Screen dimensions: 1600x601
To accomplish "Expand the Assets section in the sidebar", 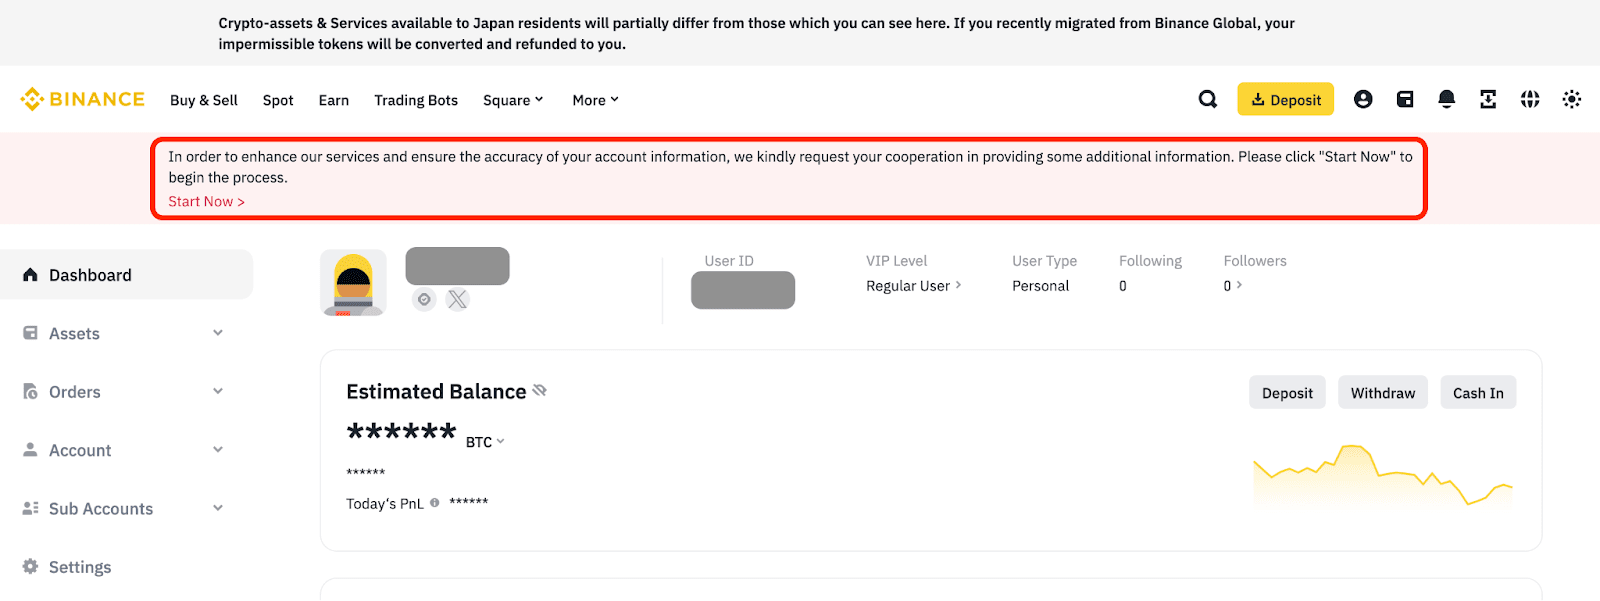I will (217, 333).
